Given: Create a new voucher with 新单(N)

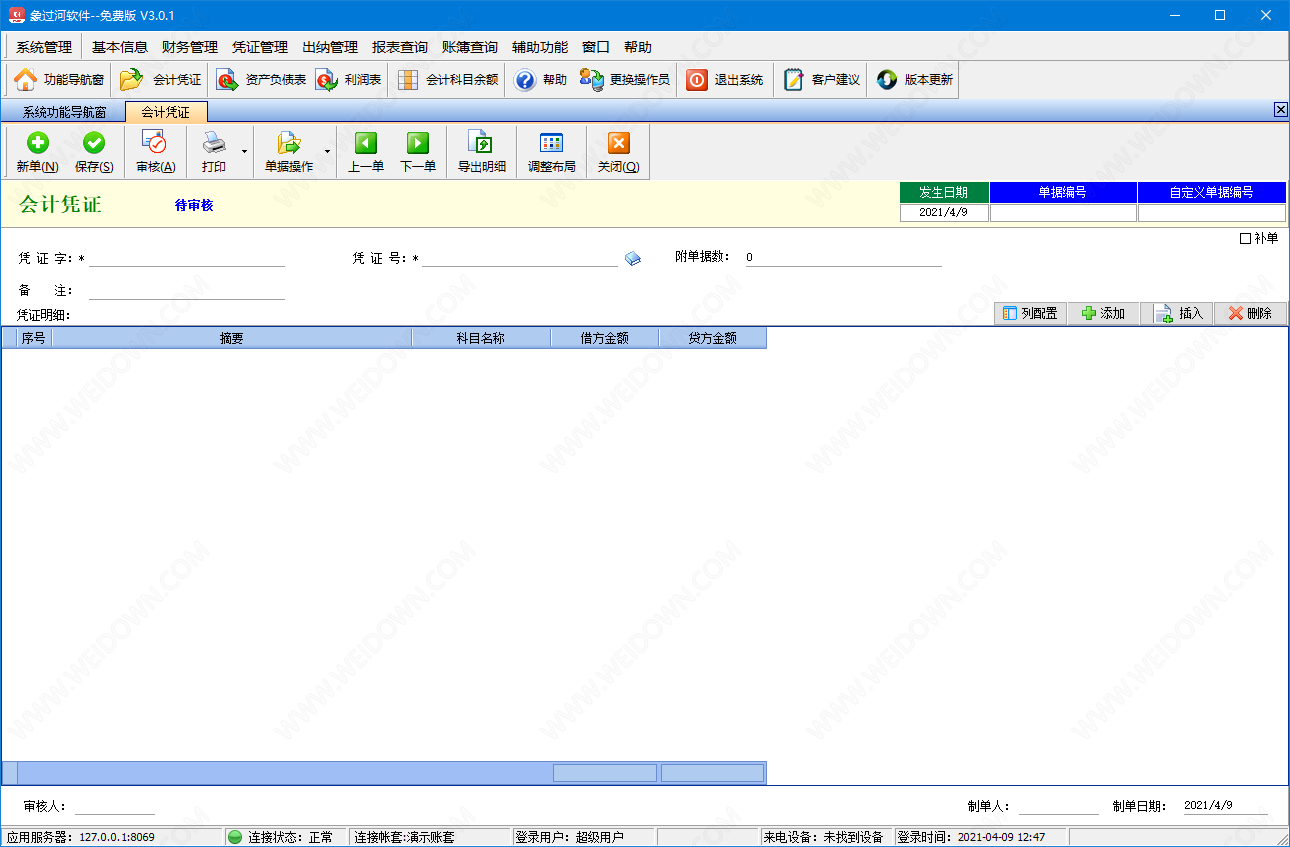Looking at the screenshot, I should coord(37,153).
